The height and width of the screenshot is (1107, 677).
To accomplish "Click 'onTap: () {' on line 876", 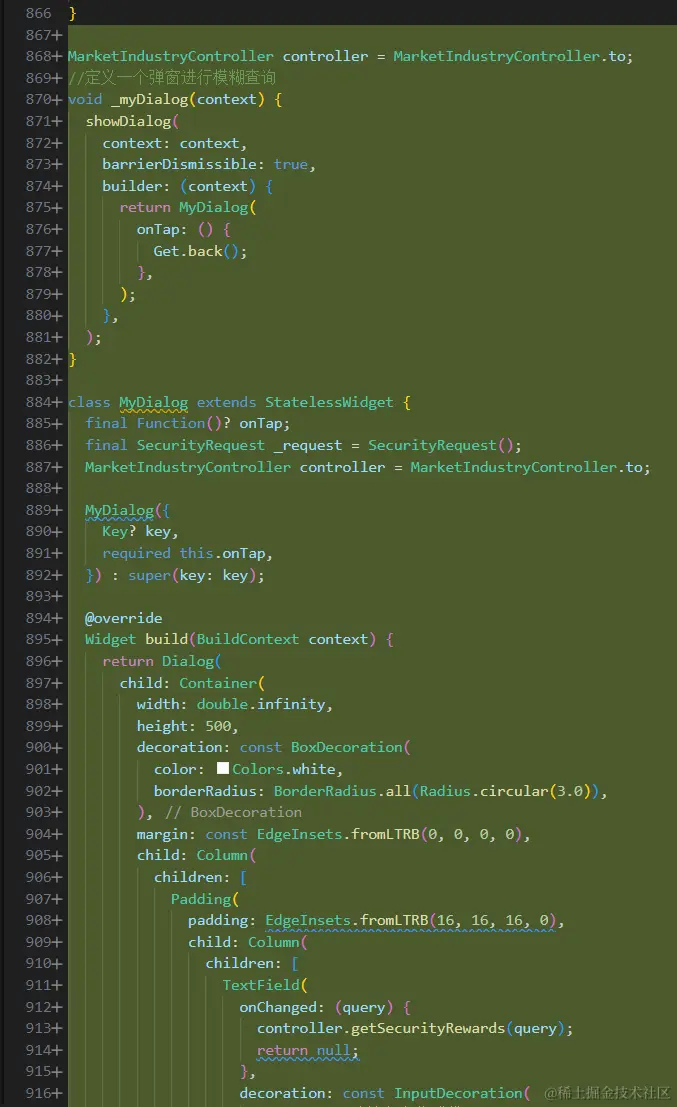I will pyautogui.click(x=184, y=229).
